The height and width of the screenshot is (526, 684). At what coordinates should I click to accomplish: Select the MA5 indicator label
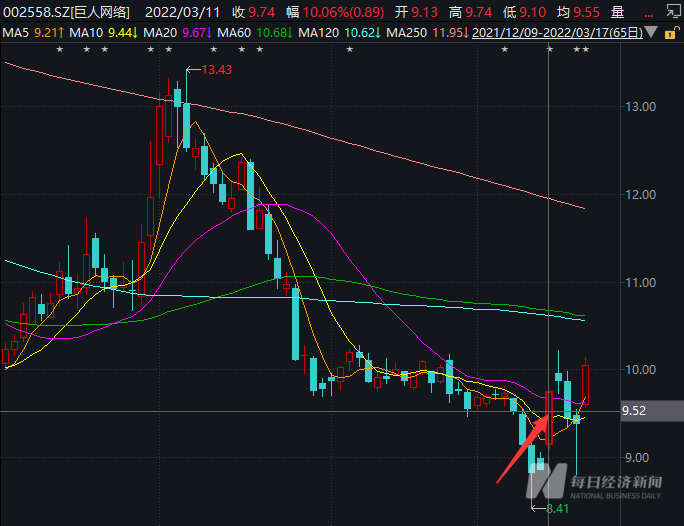[15, 32]
